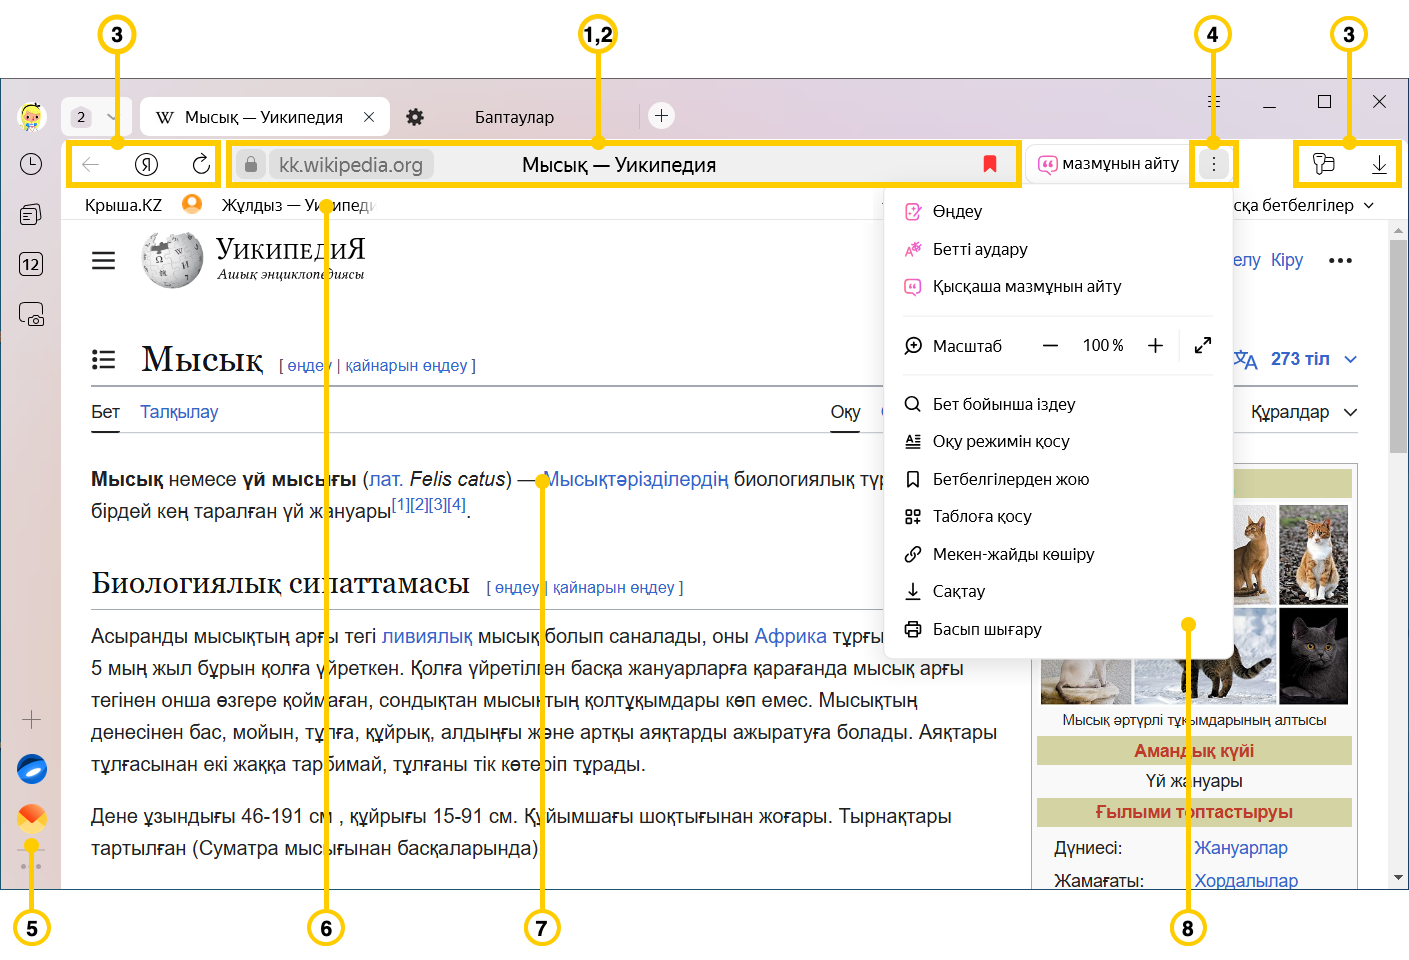Click the zoom in plus button
This screenshot has height=960, width=1409.
1155,345
